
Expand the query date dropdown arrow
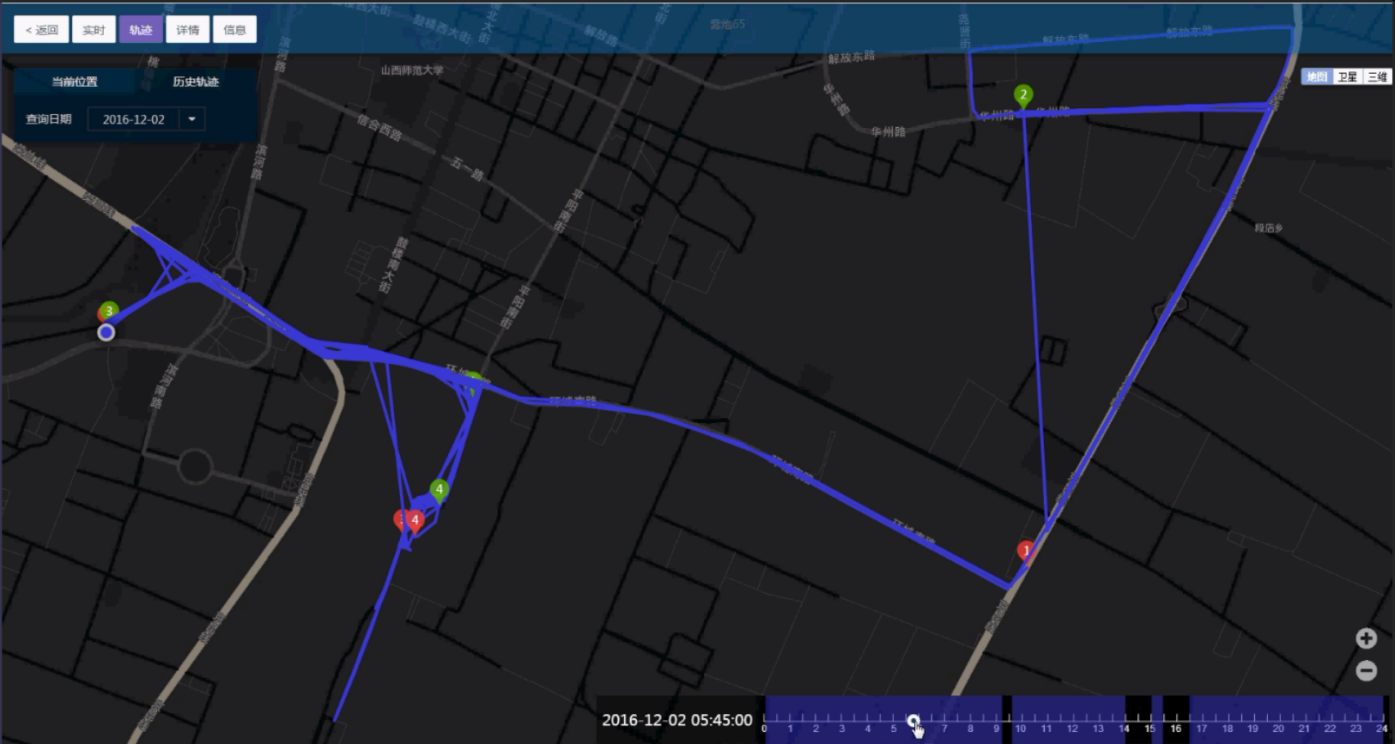coord(192,119)
